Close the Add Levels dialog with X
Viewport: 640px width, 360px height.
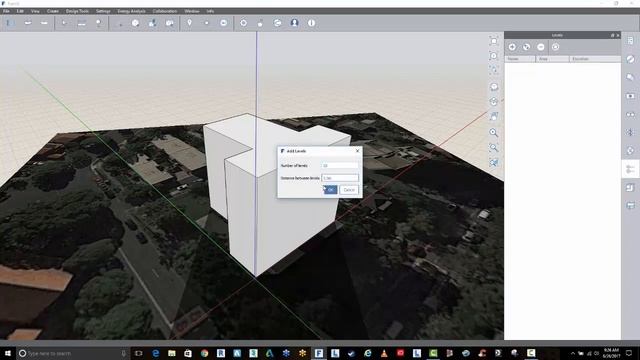[x=358, y=151]
